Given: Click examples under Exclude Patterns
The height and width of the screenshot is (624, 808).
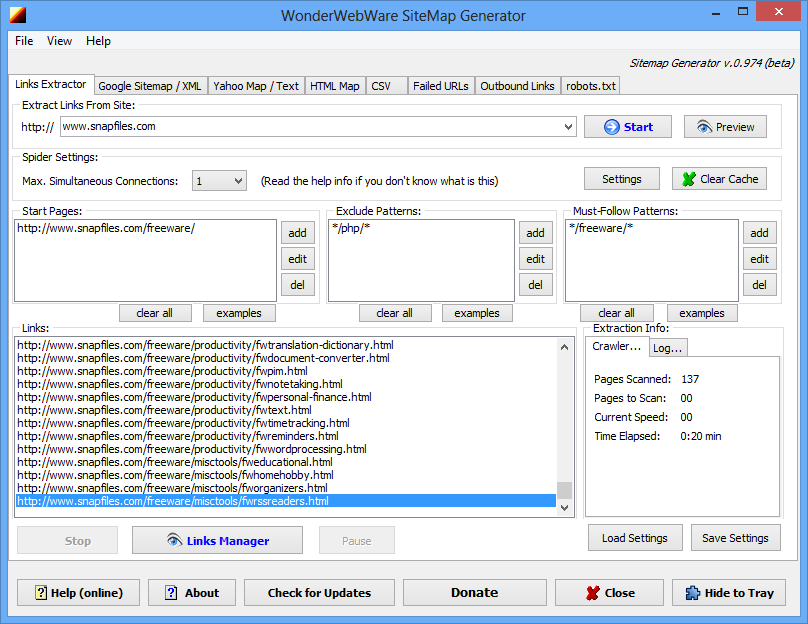Looking at the screenshot, I should tap(477, 313).
